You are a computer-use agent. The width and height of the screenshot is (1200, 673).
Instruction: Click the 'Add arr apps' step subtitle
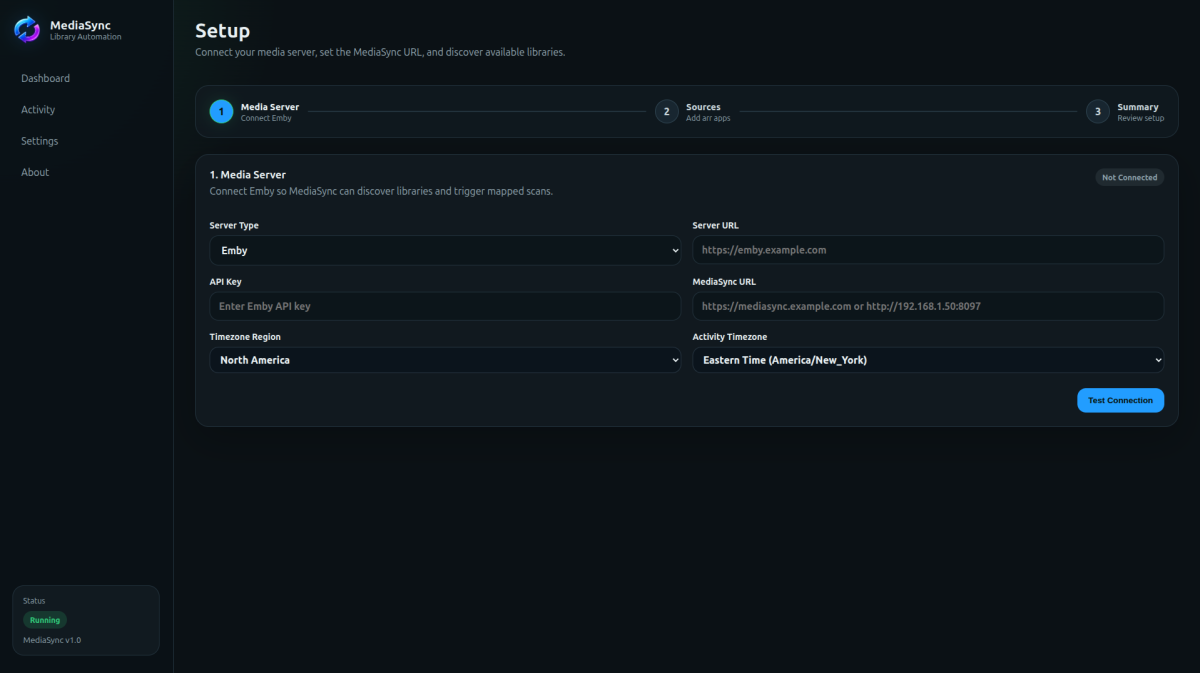tap(708, 118)
